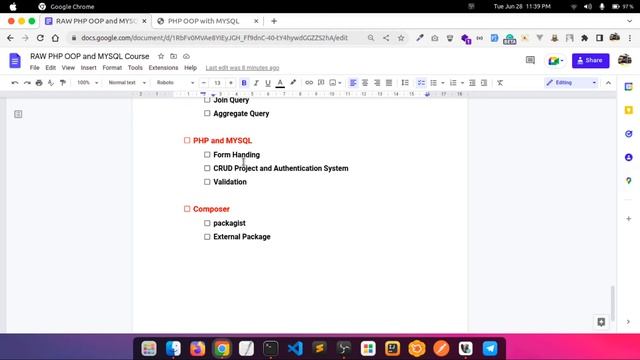Expand bulleted list options arrow
The height and width of the screenshot is (360, 640).
(443, 83)
